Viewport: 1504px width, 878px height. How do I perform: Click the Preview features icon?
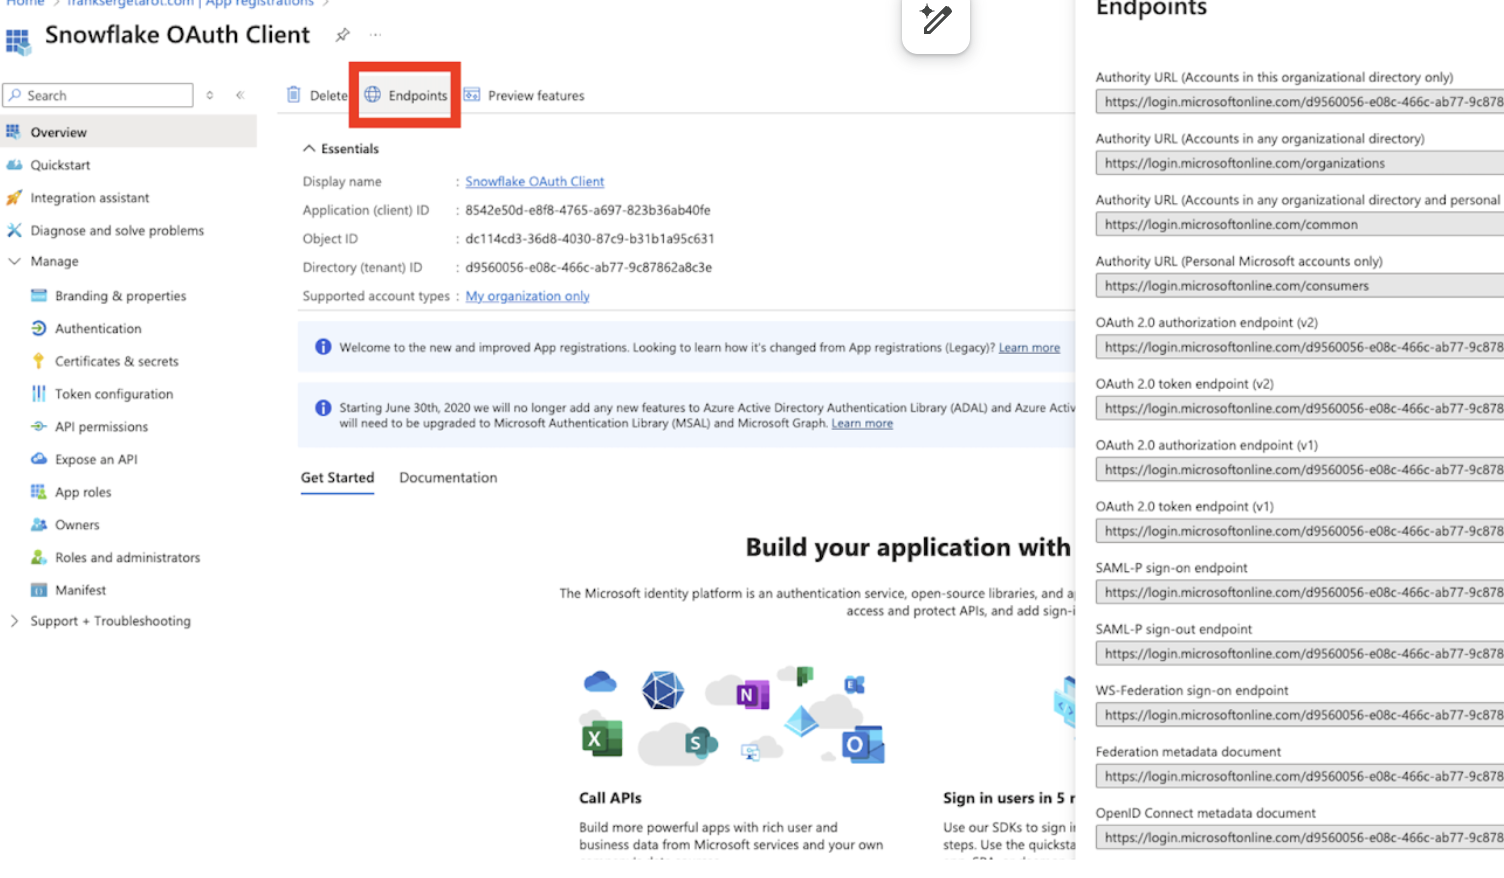point(472,95)
